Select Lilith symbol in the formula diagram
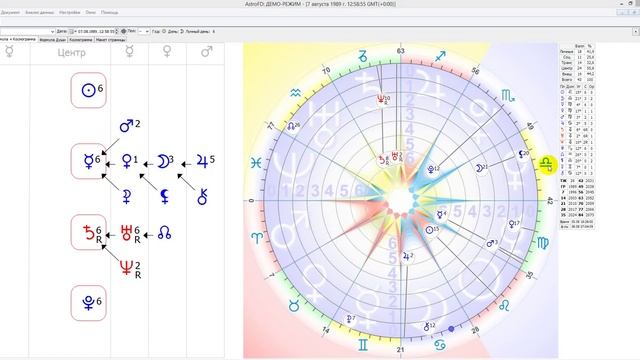 pyautogui.click(x=164, y=197)
